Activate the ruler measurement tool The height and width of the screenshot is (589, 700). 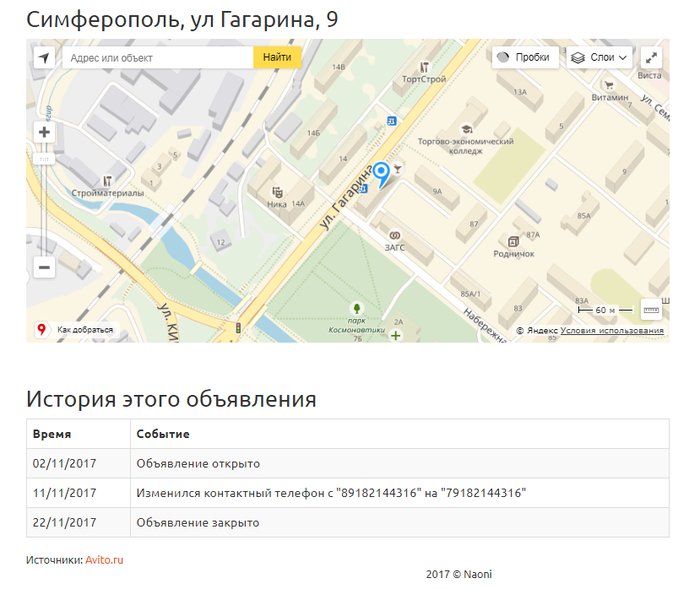[x=651, y=309]
